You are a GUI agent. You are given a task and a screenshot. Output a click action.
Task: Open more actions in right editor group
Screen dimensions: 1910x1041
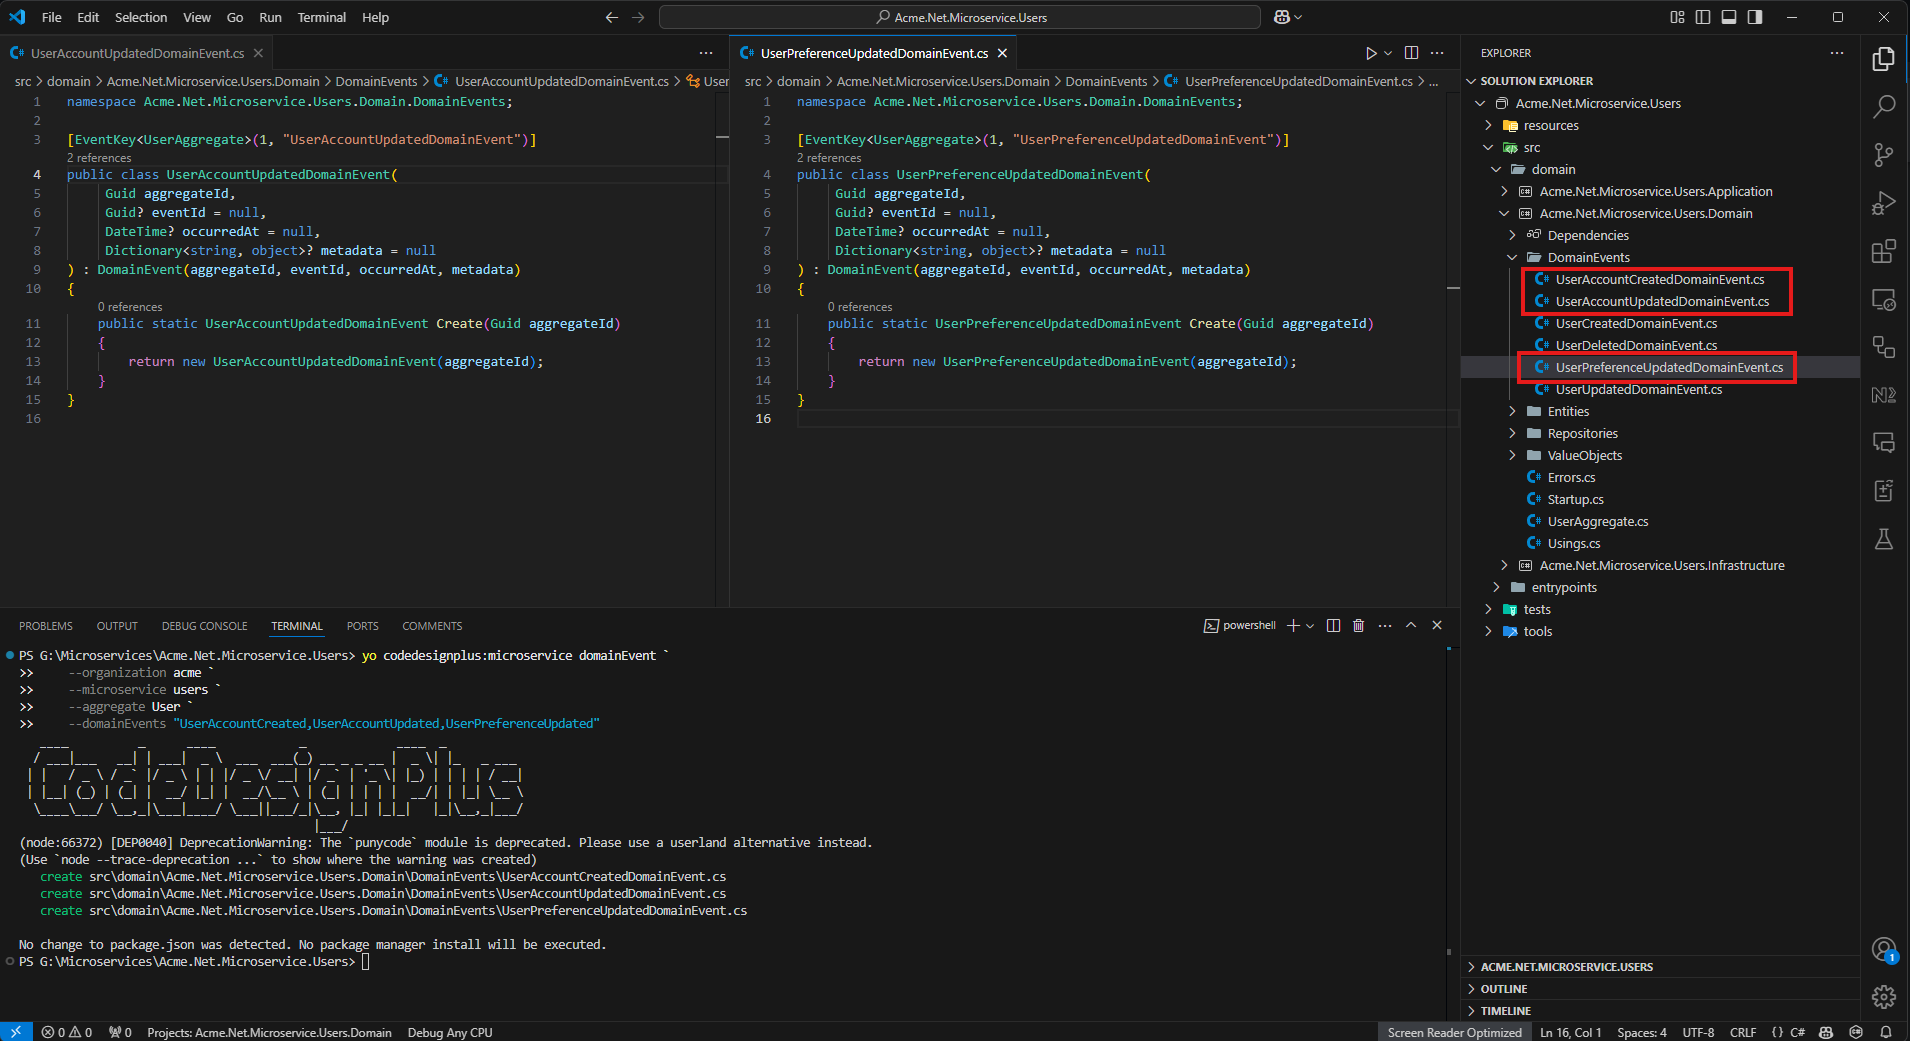[1437, 53]
